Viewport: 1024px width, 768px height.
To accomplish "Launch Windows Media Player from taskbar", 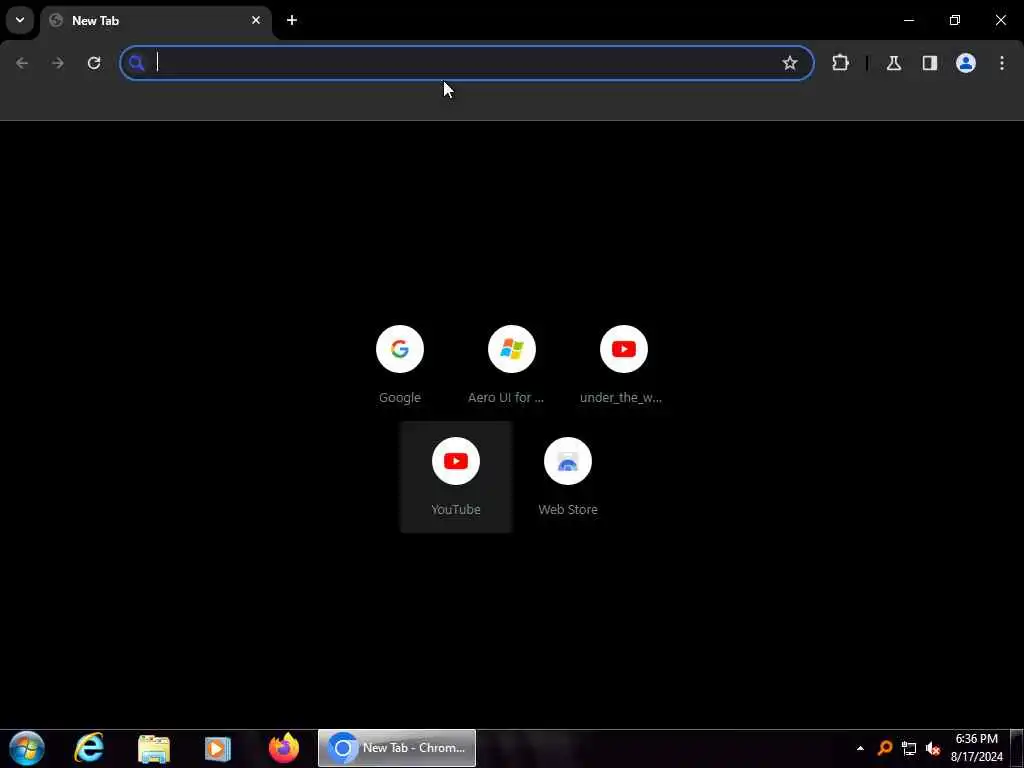I will click(x=217, y=748).
